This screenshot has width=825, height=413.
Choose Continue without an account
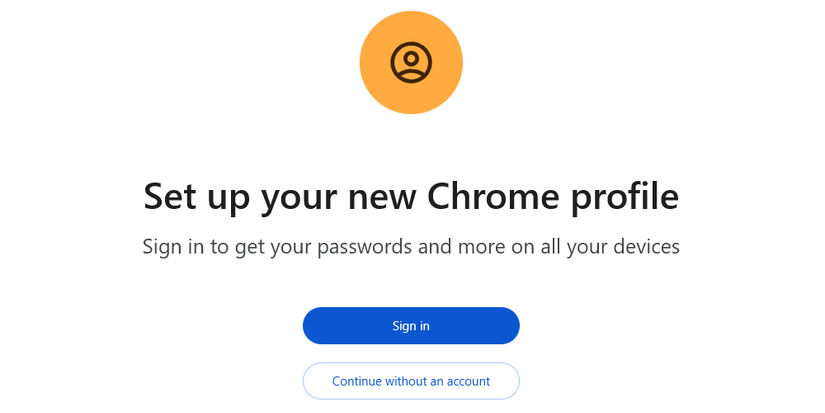tap(411, 381)
